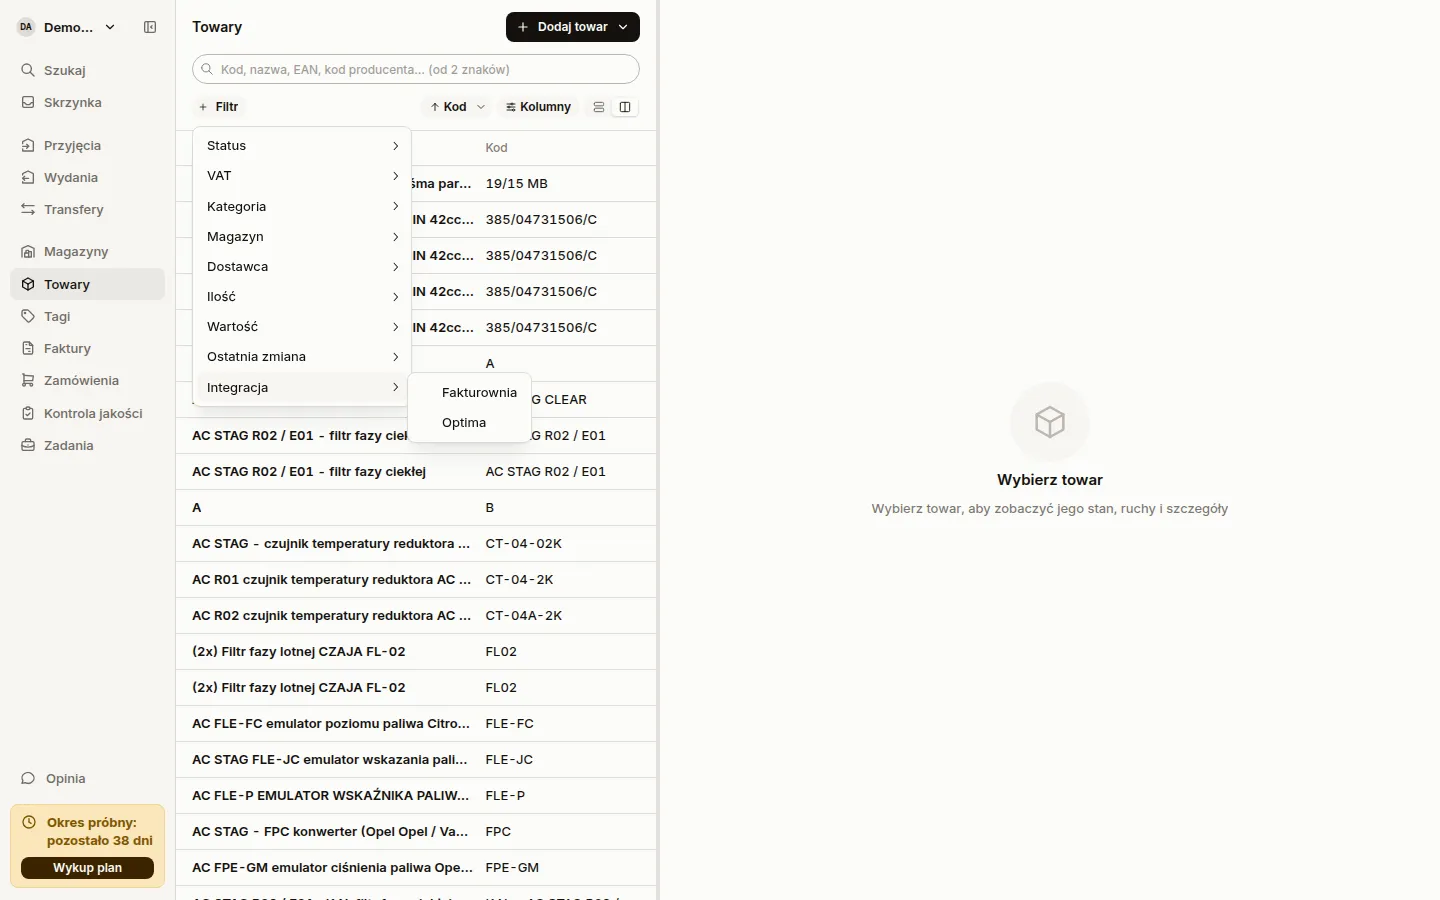The width and height of the screenshot is (1440, 900).
Task: Click the Tagi tag icon
Action: [28, 316]
